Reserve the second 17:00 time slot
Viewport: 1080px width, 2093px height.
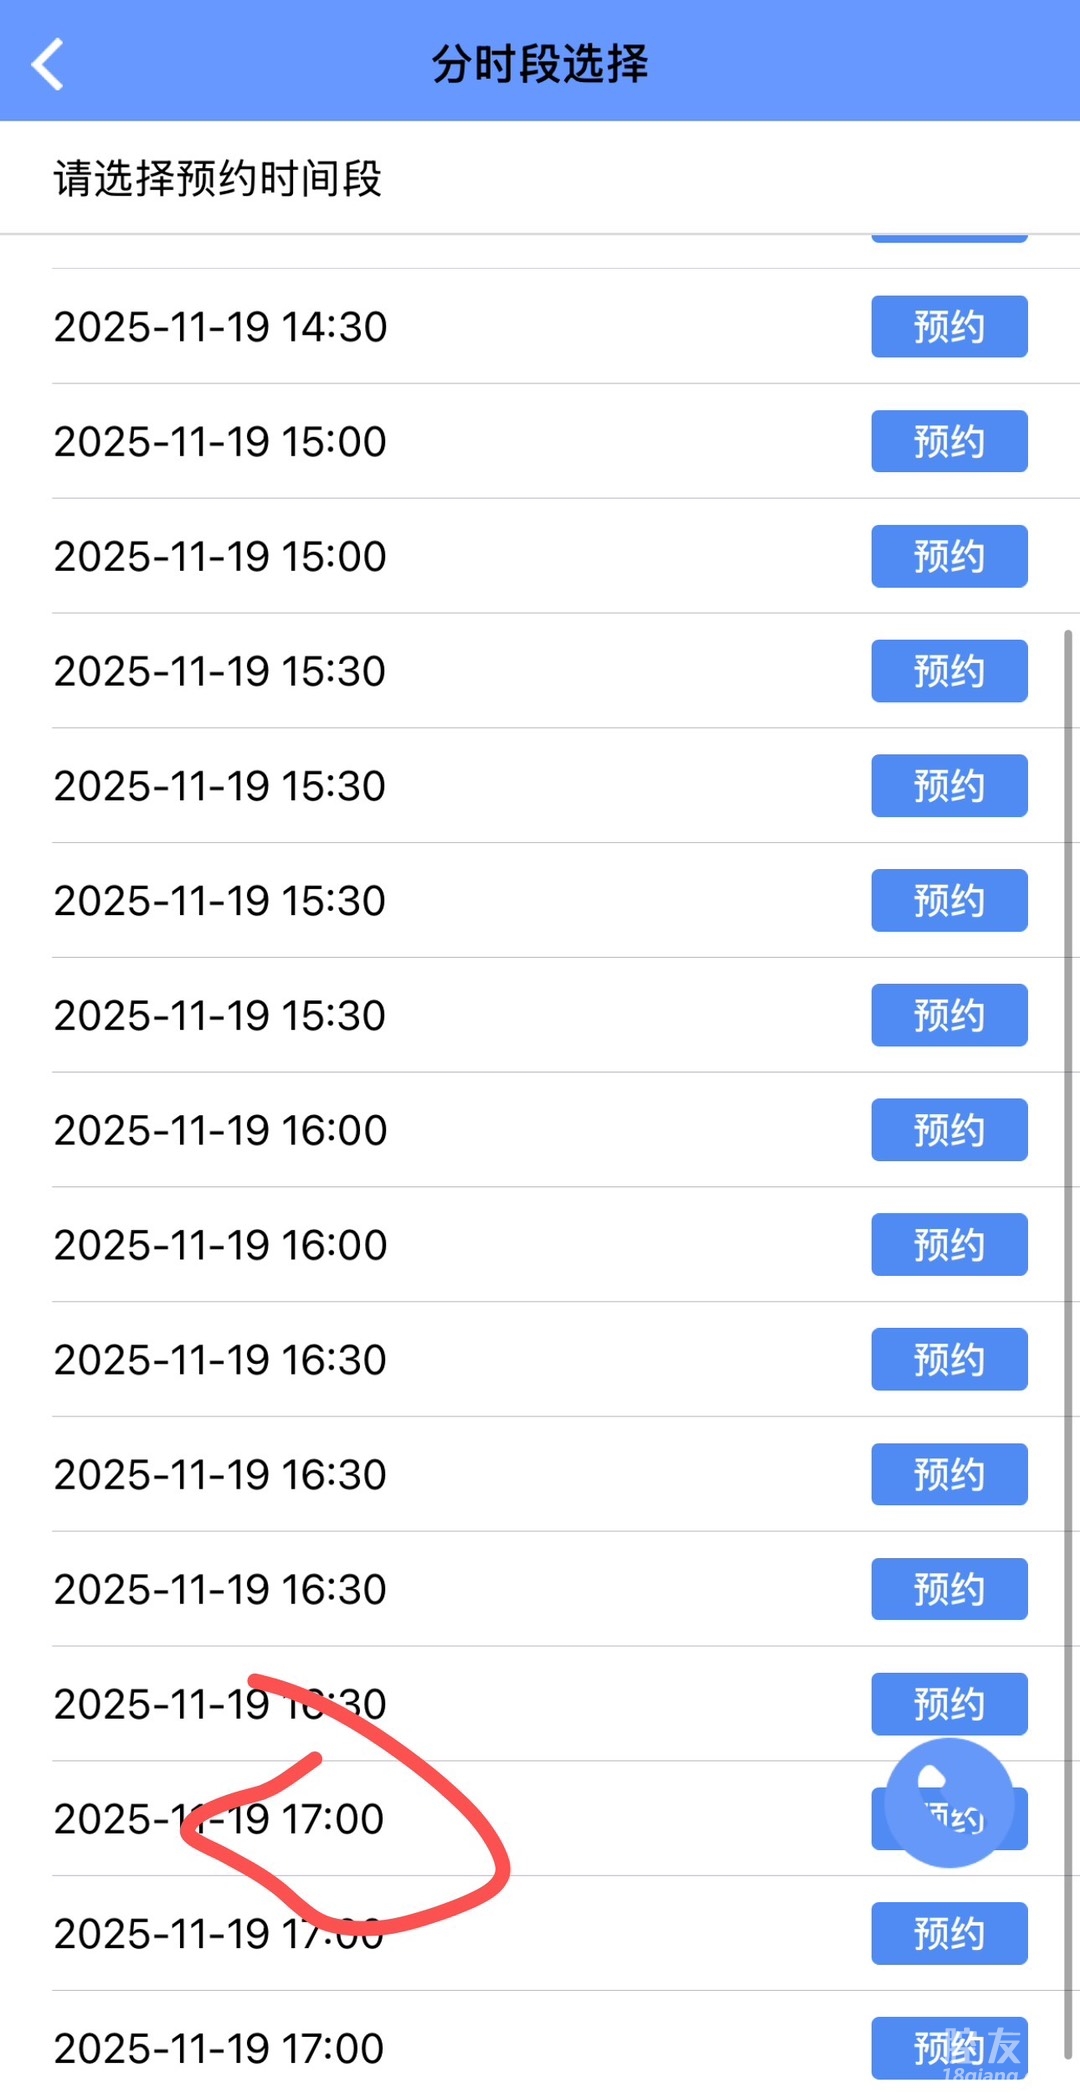[x=948, y=1933]
